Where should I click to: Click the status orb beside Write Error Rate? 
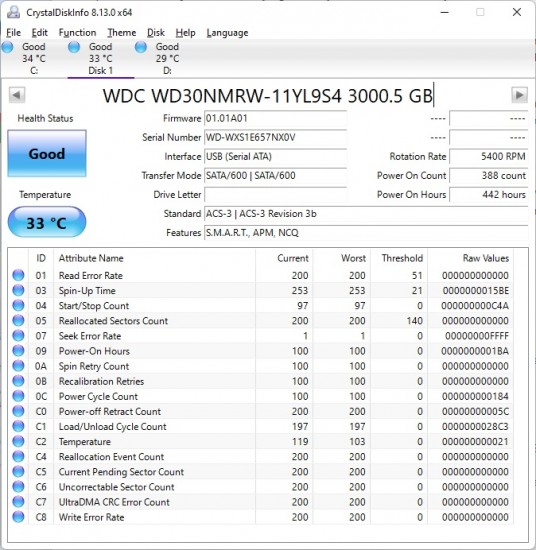point(18,517)
